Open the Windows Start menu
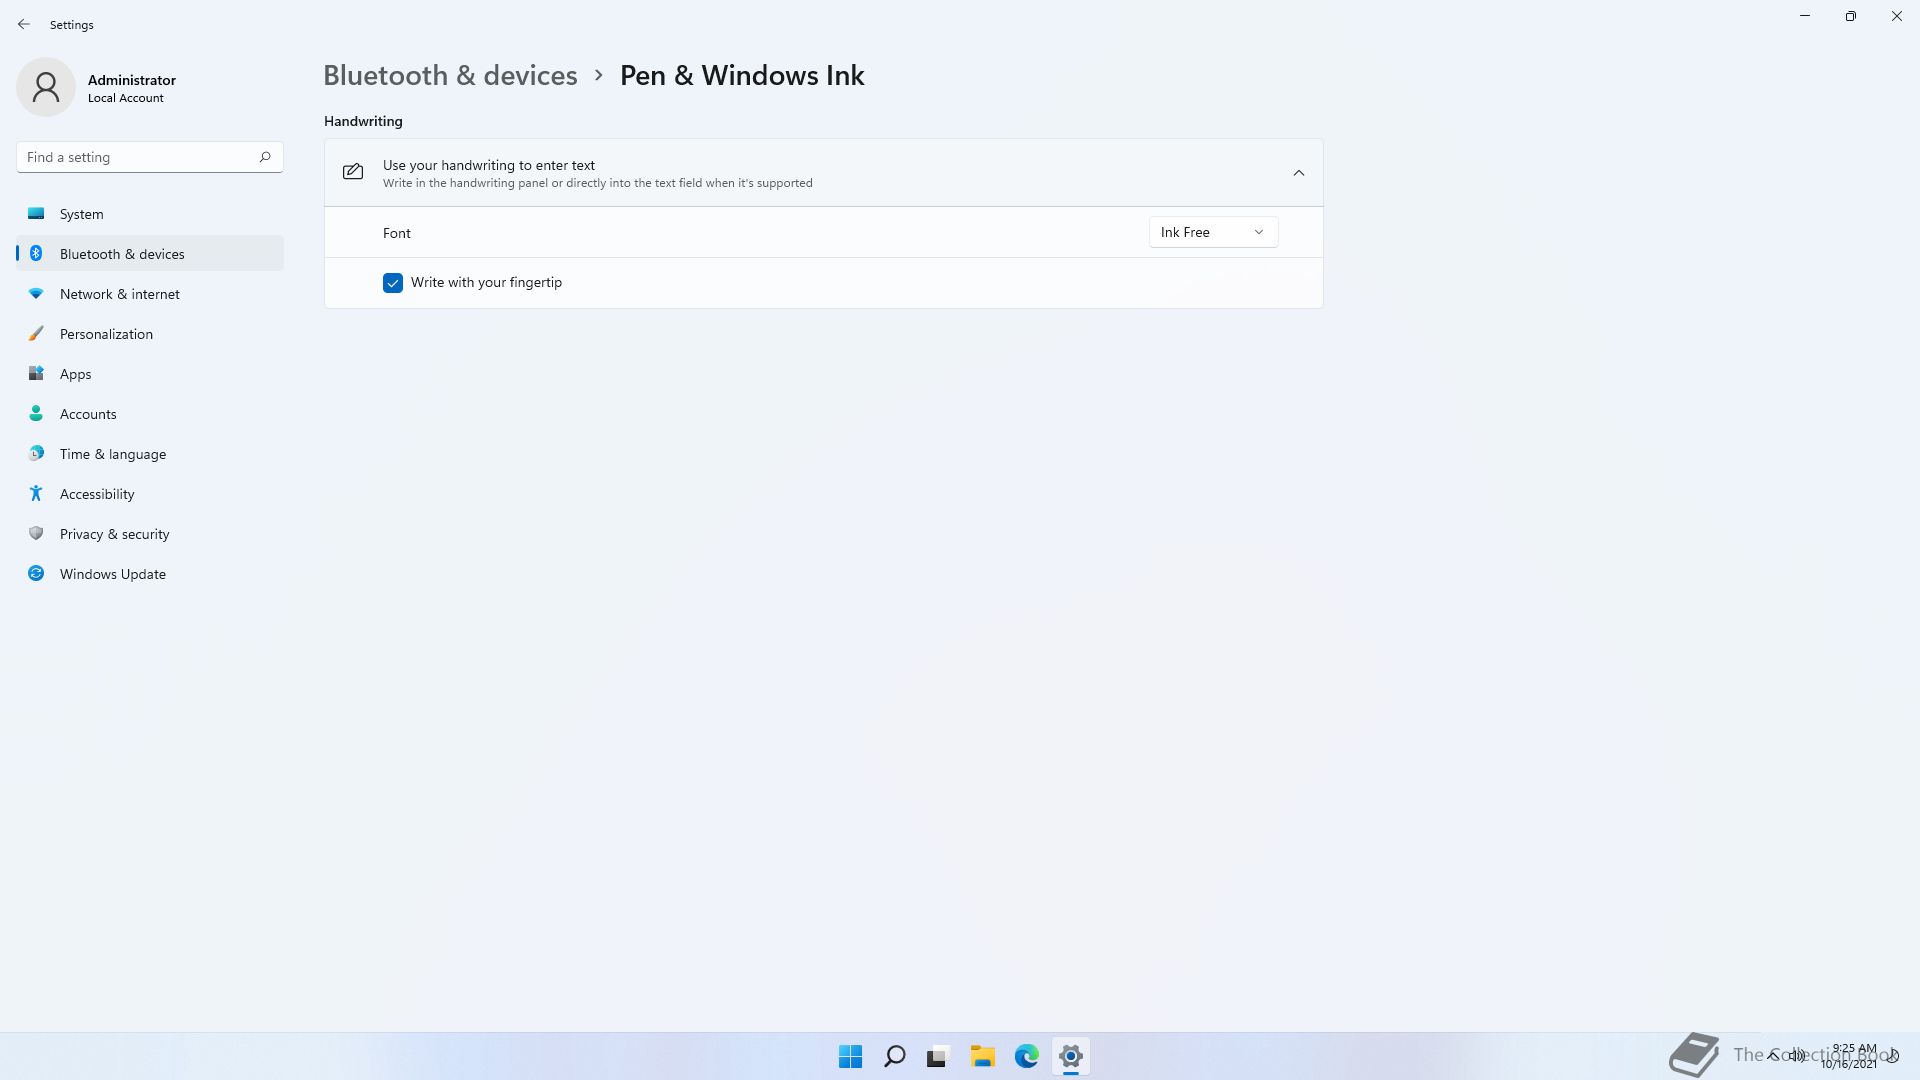Image resolution: width=1920 pixels, height=1080 pixels. coord(851,1056)
